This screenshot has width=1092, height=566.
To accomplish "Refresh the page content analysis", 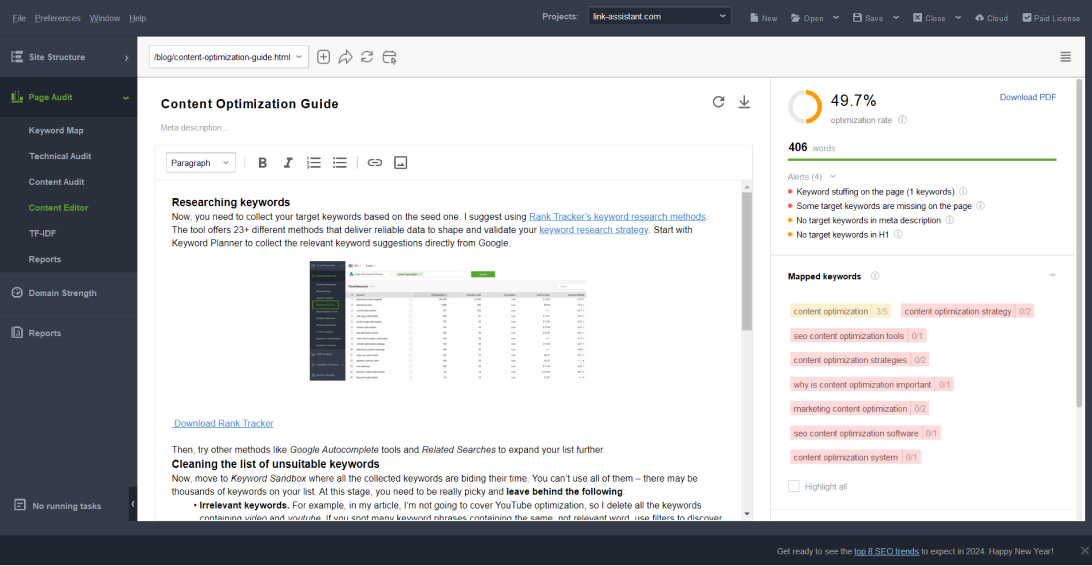I will tap(718, 102).
